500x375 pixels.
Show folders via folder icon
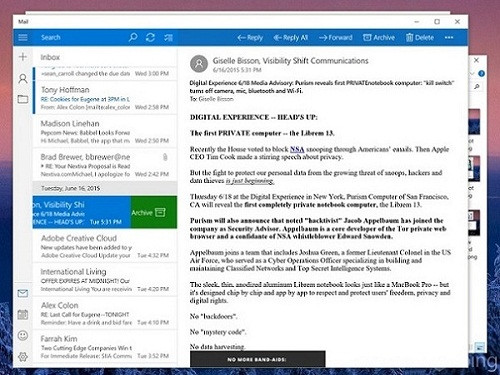click(x=23, y=99)
